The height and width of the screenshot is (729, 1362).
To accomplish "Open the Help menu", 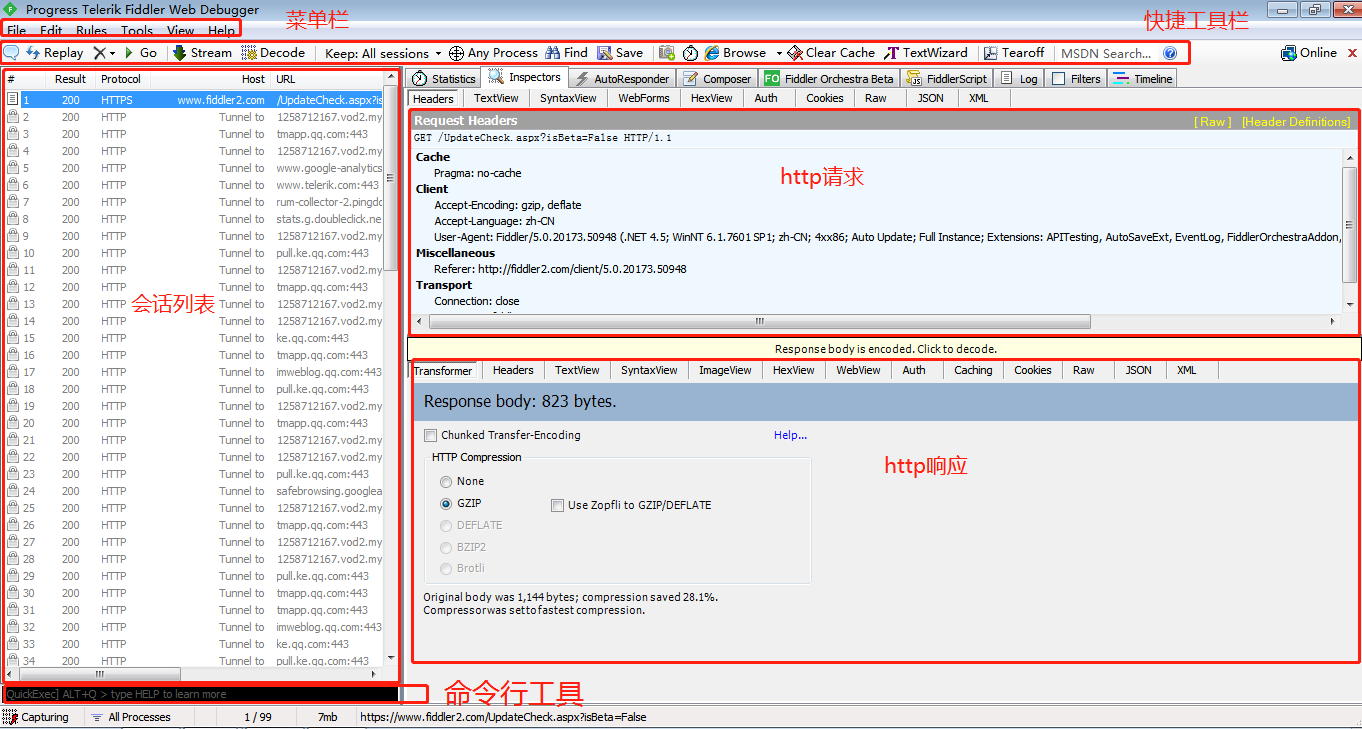I will click(222, 31).
